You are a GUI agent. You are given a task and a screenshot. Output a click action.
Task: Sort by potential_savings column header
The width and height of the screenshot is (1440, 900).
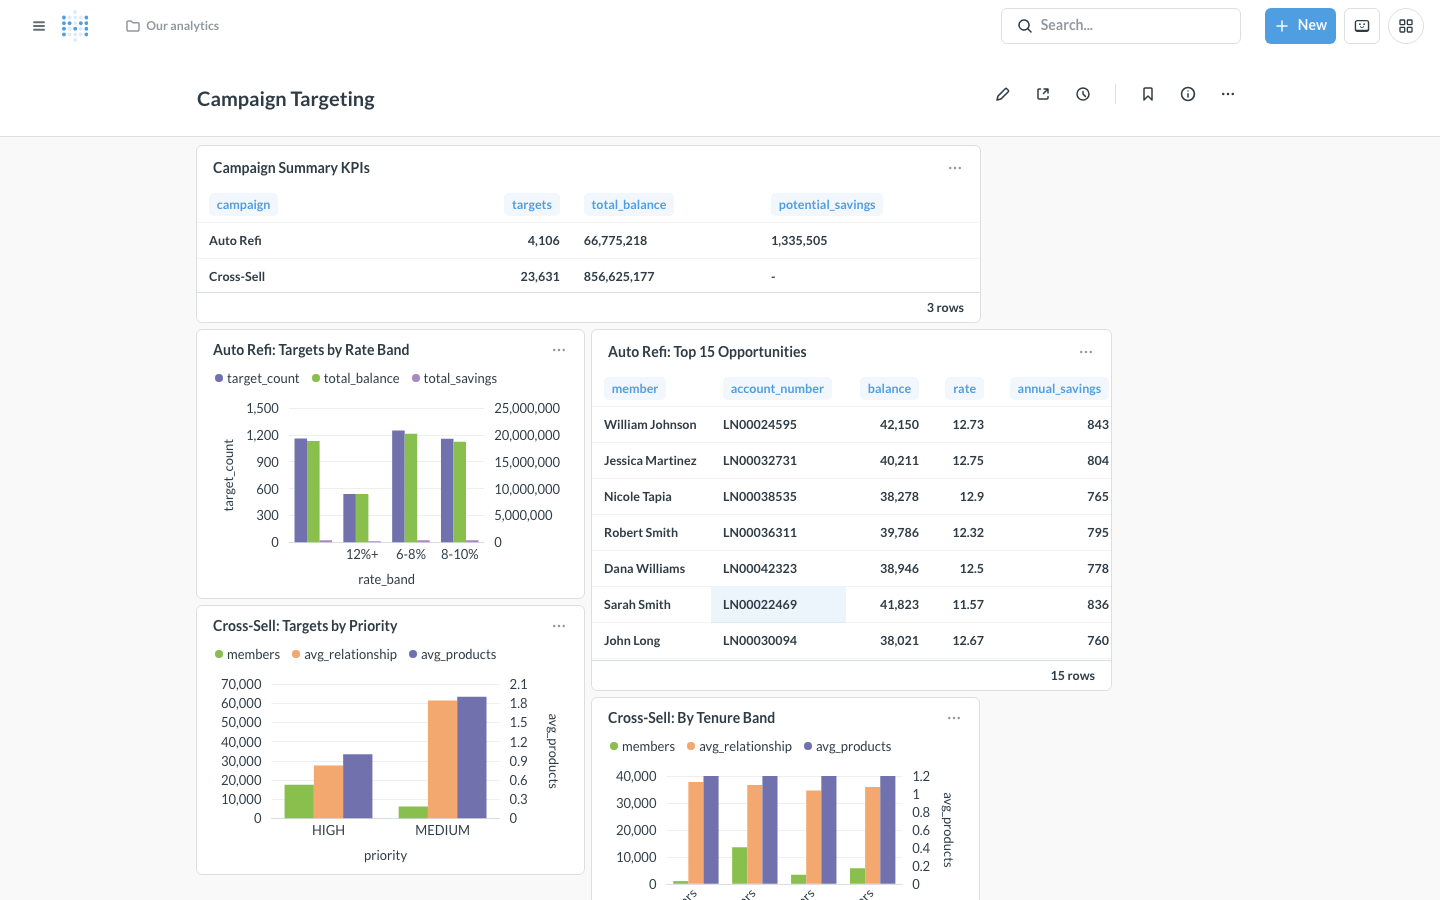pyautogui.click(x=826, y=205)
